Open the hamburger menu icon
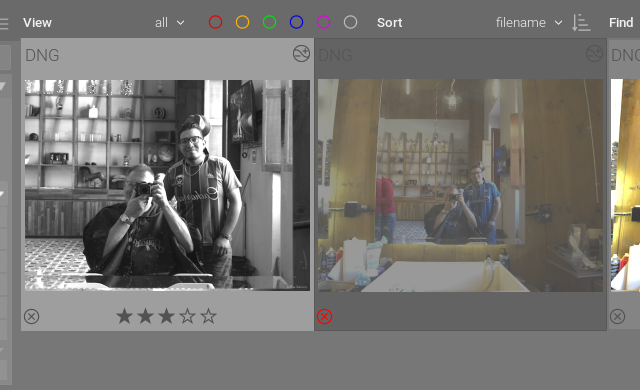This screenshot has height=390, width=640. (4, 24)
